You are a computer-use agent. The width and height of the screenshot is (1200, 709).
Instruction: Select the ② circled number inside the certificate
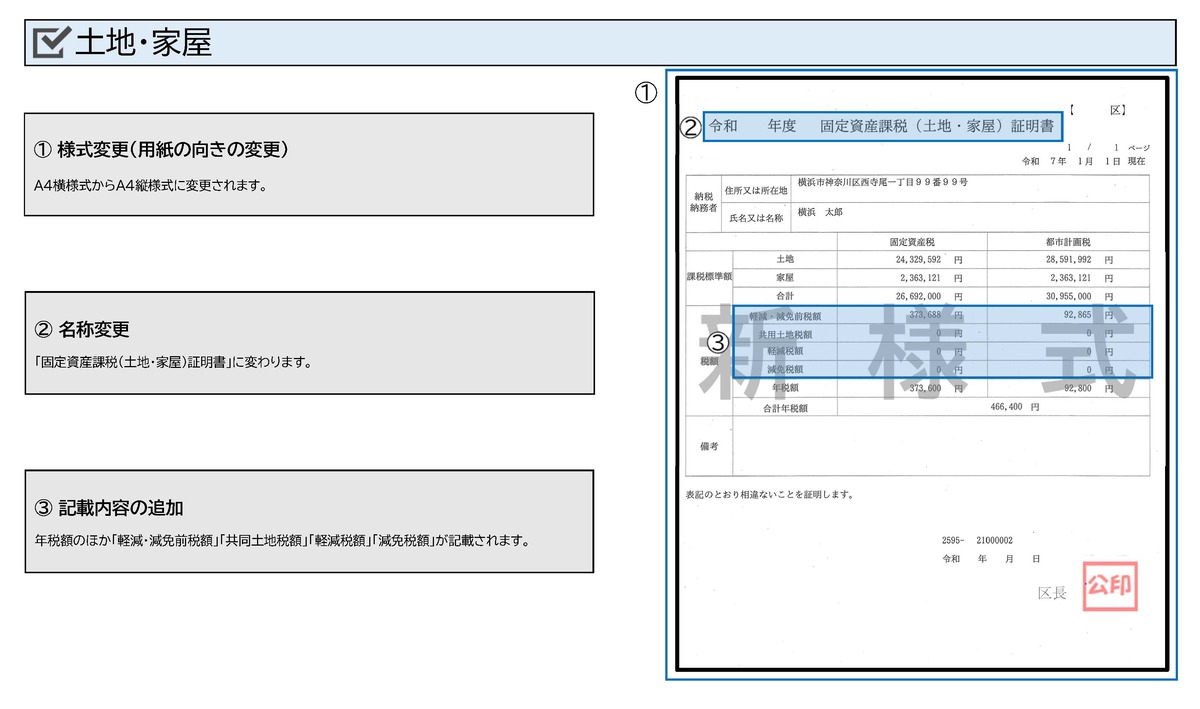[691, 127]
